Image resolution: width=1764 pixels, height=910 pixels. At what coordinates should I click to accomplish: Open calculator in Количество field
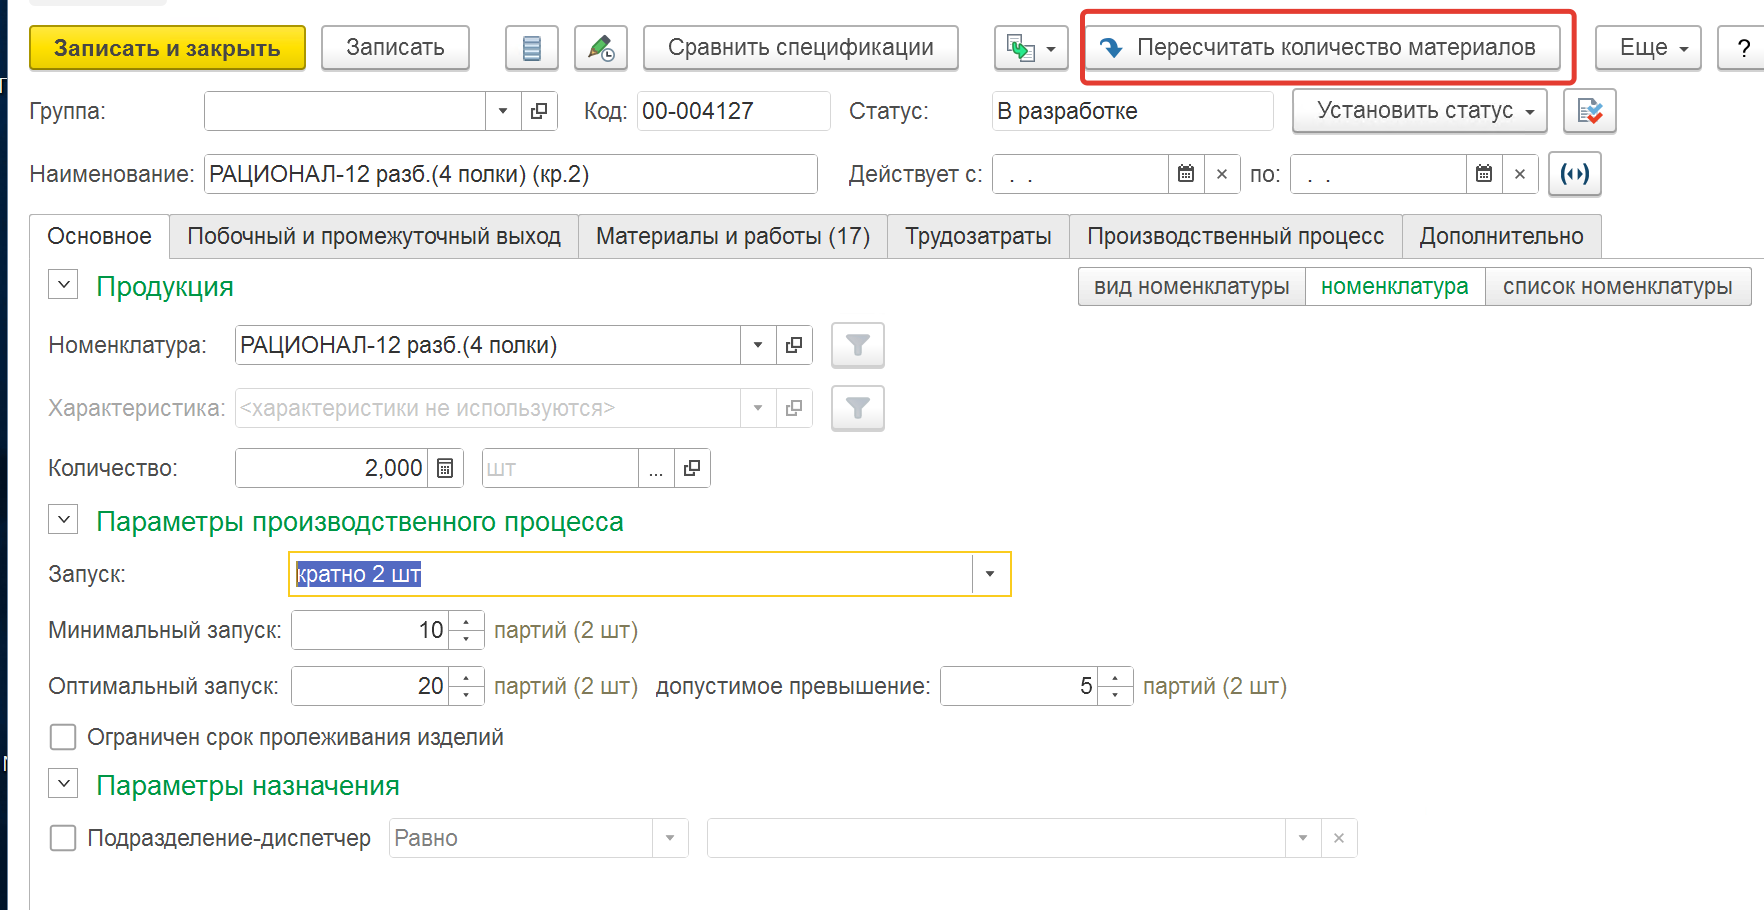click(x=446, y=468)
